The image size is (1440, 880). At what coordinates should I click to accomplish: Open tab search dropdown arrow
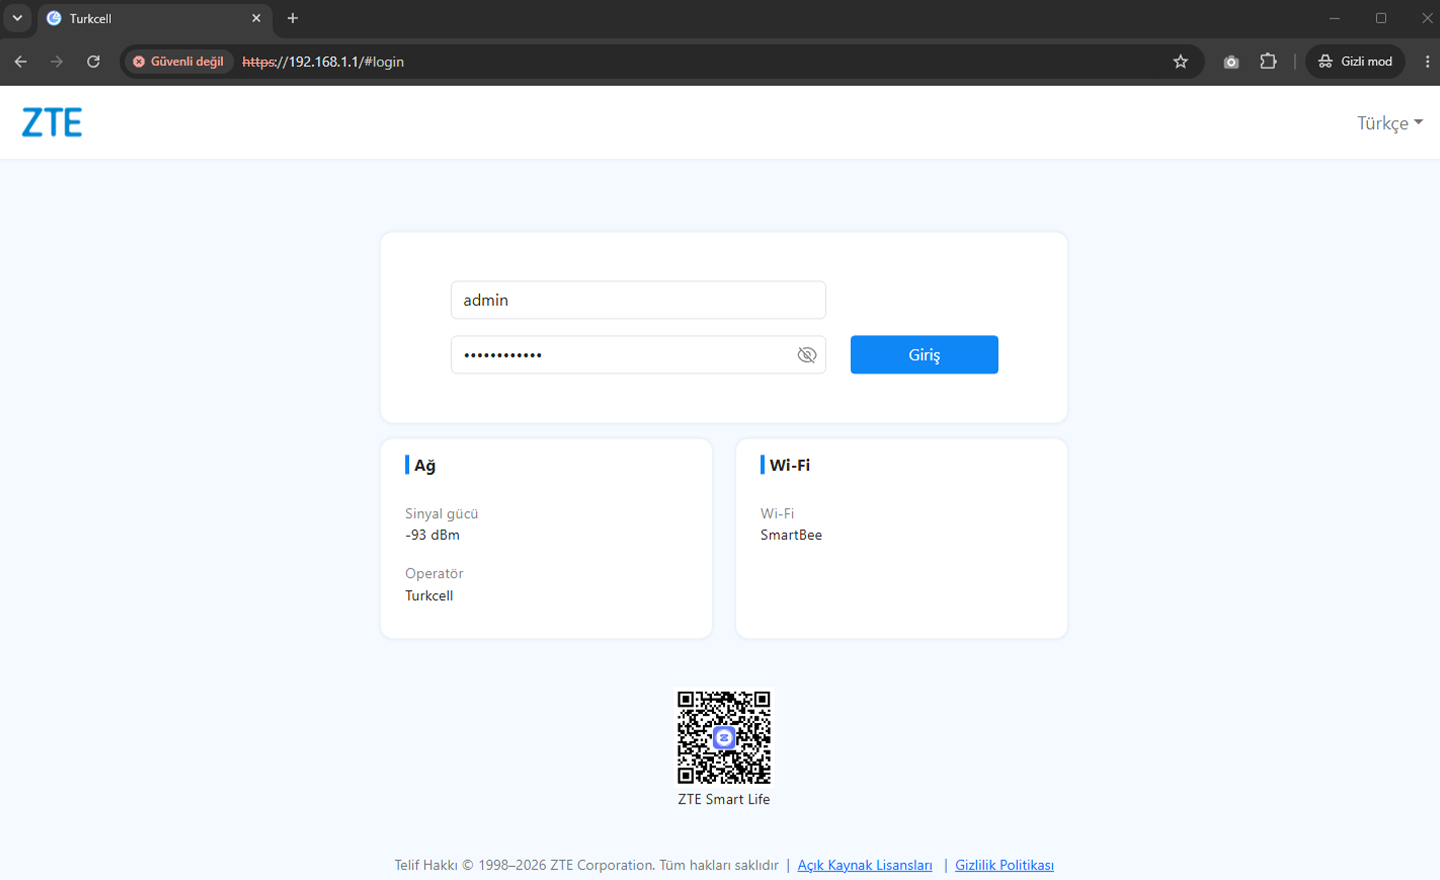coord(17,18)
